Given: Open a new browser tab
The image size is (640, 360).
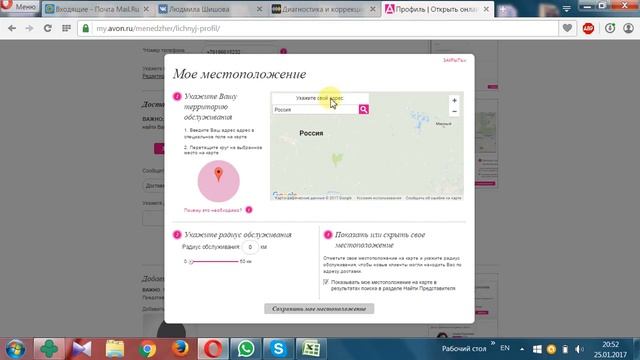Looking at the screenshot, I should coord(503,10).
